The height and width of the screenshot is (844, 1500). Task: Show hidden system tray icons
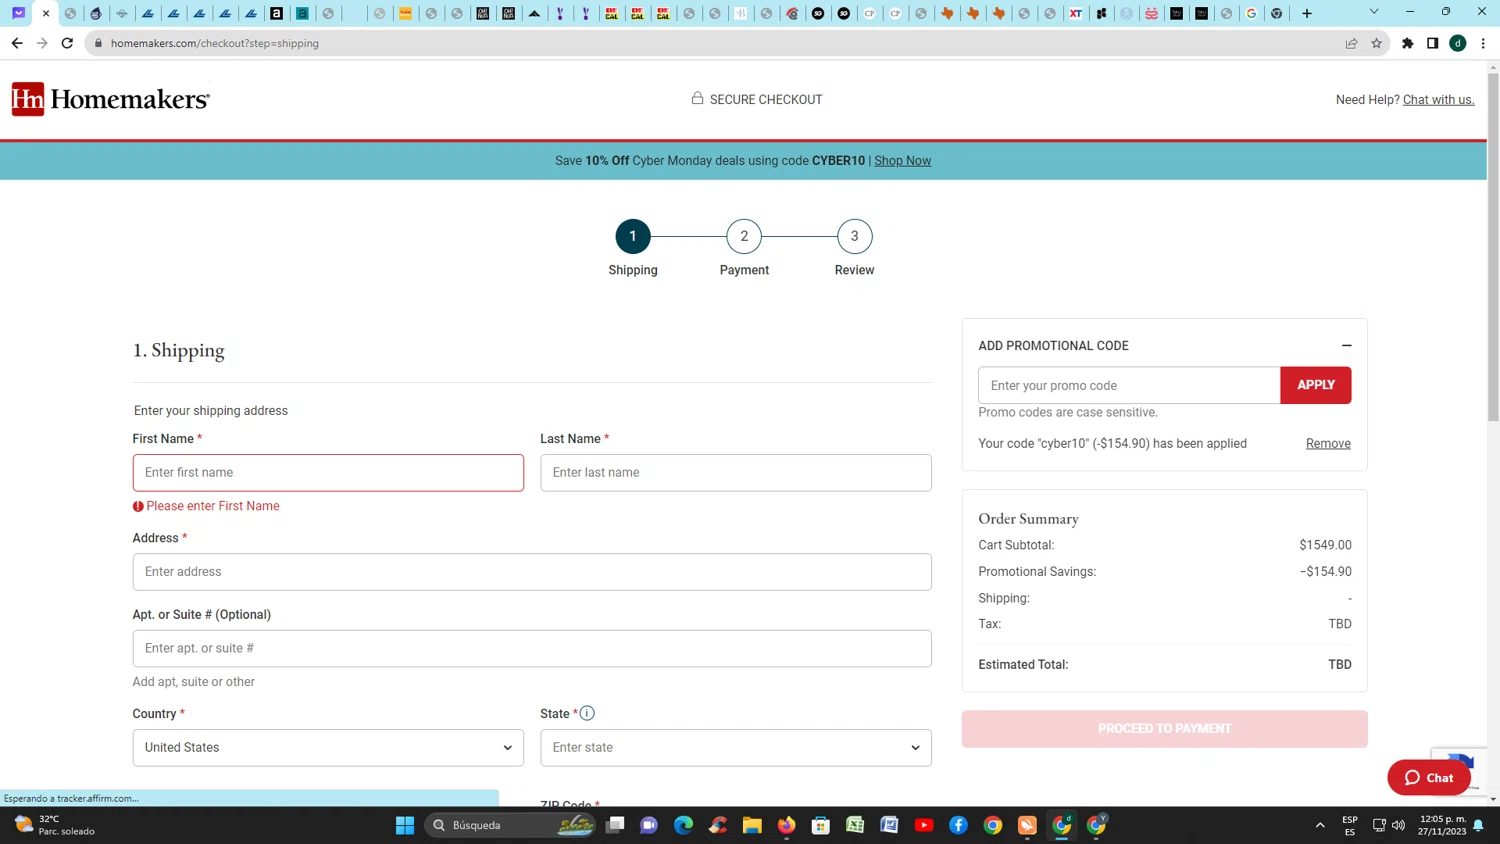click(1320, 825)
